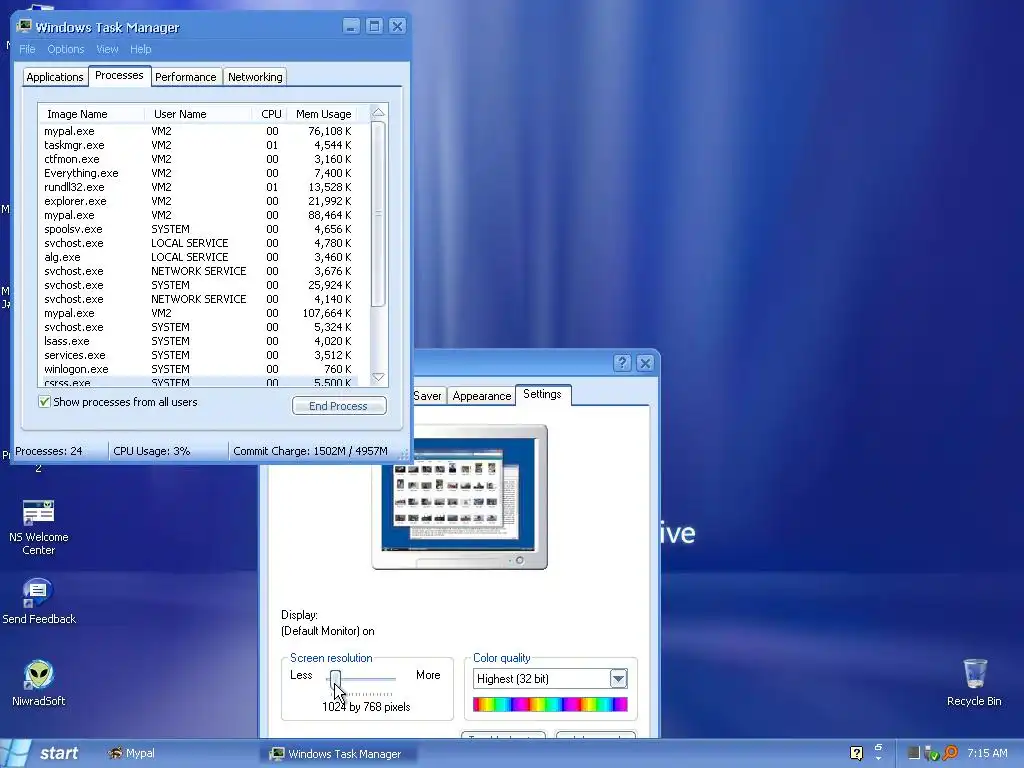This screenshot has width=1024, height=768.
Task: Click the 7:15 AM taskbar clock
Action: tap(987, 753)
